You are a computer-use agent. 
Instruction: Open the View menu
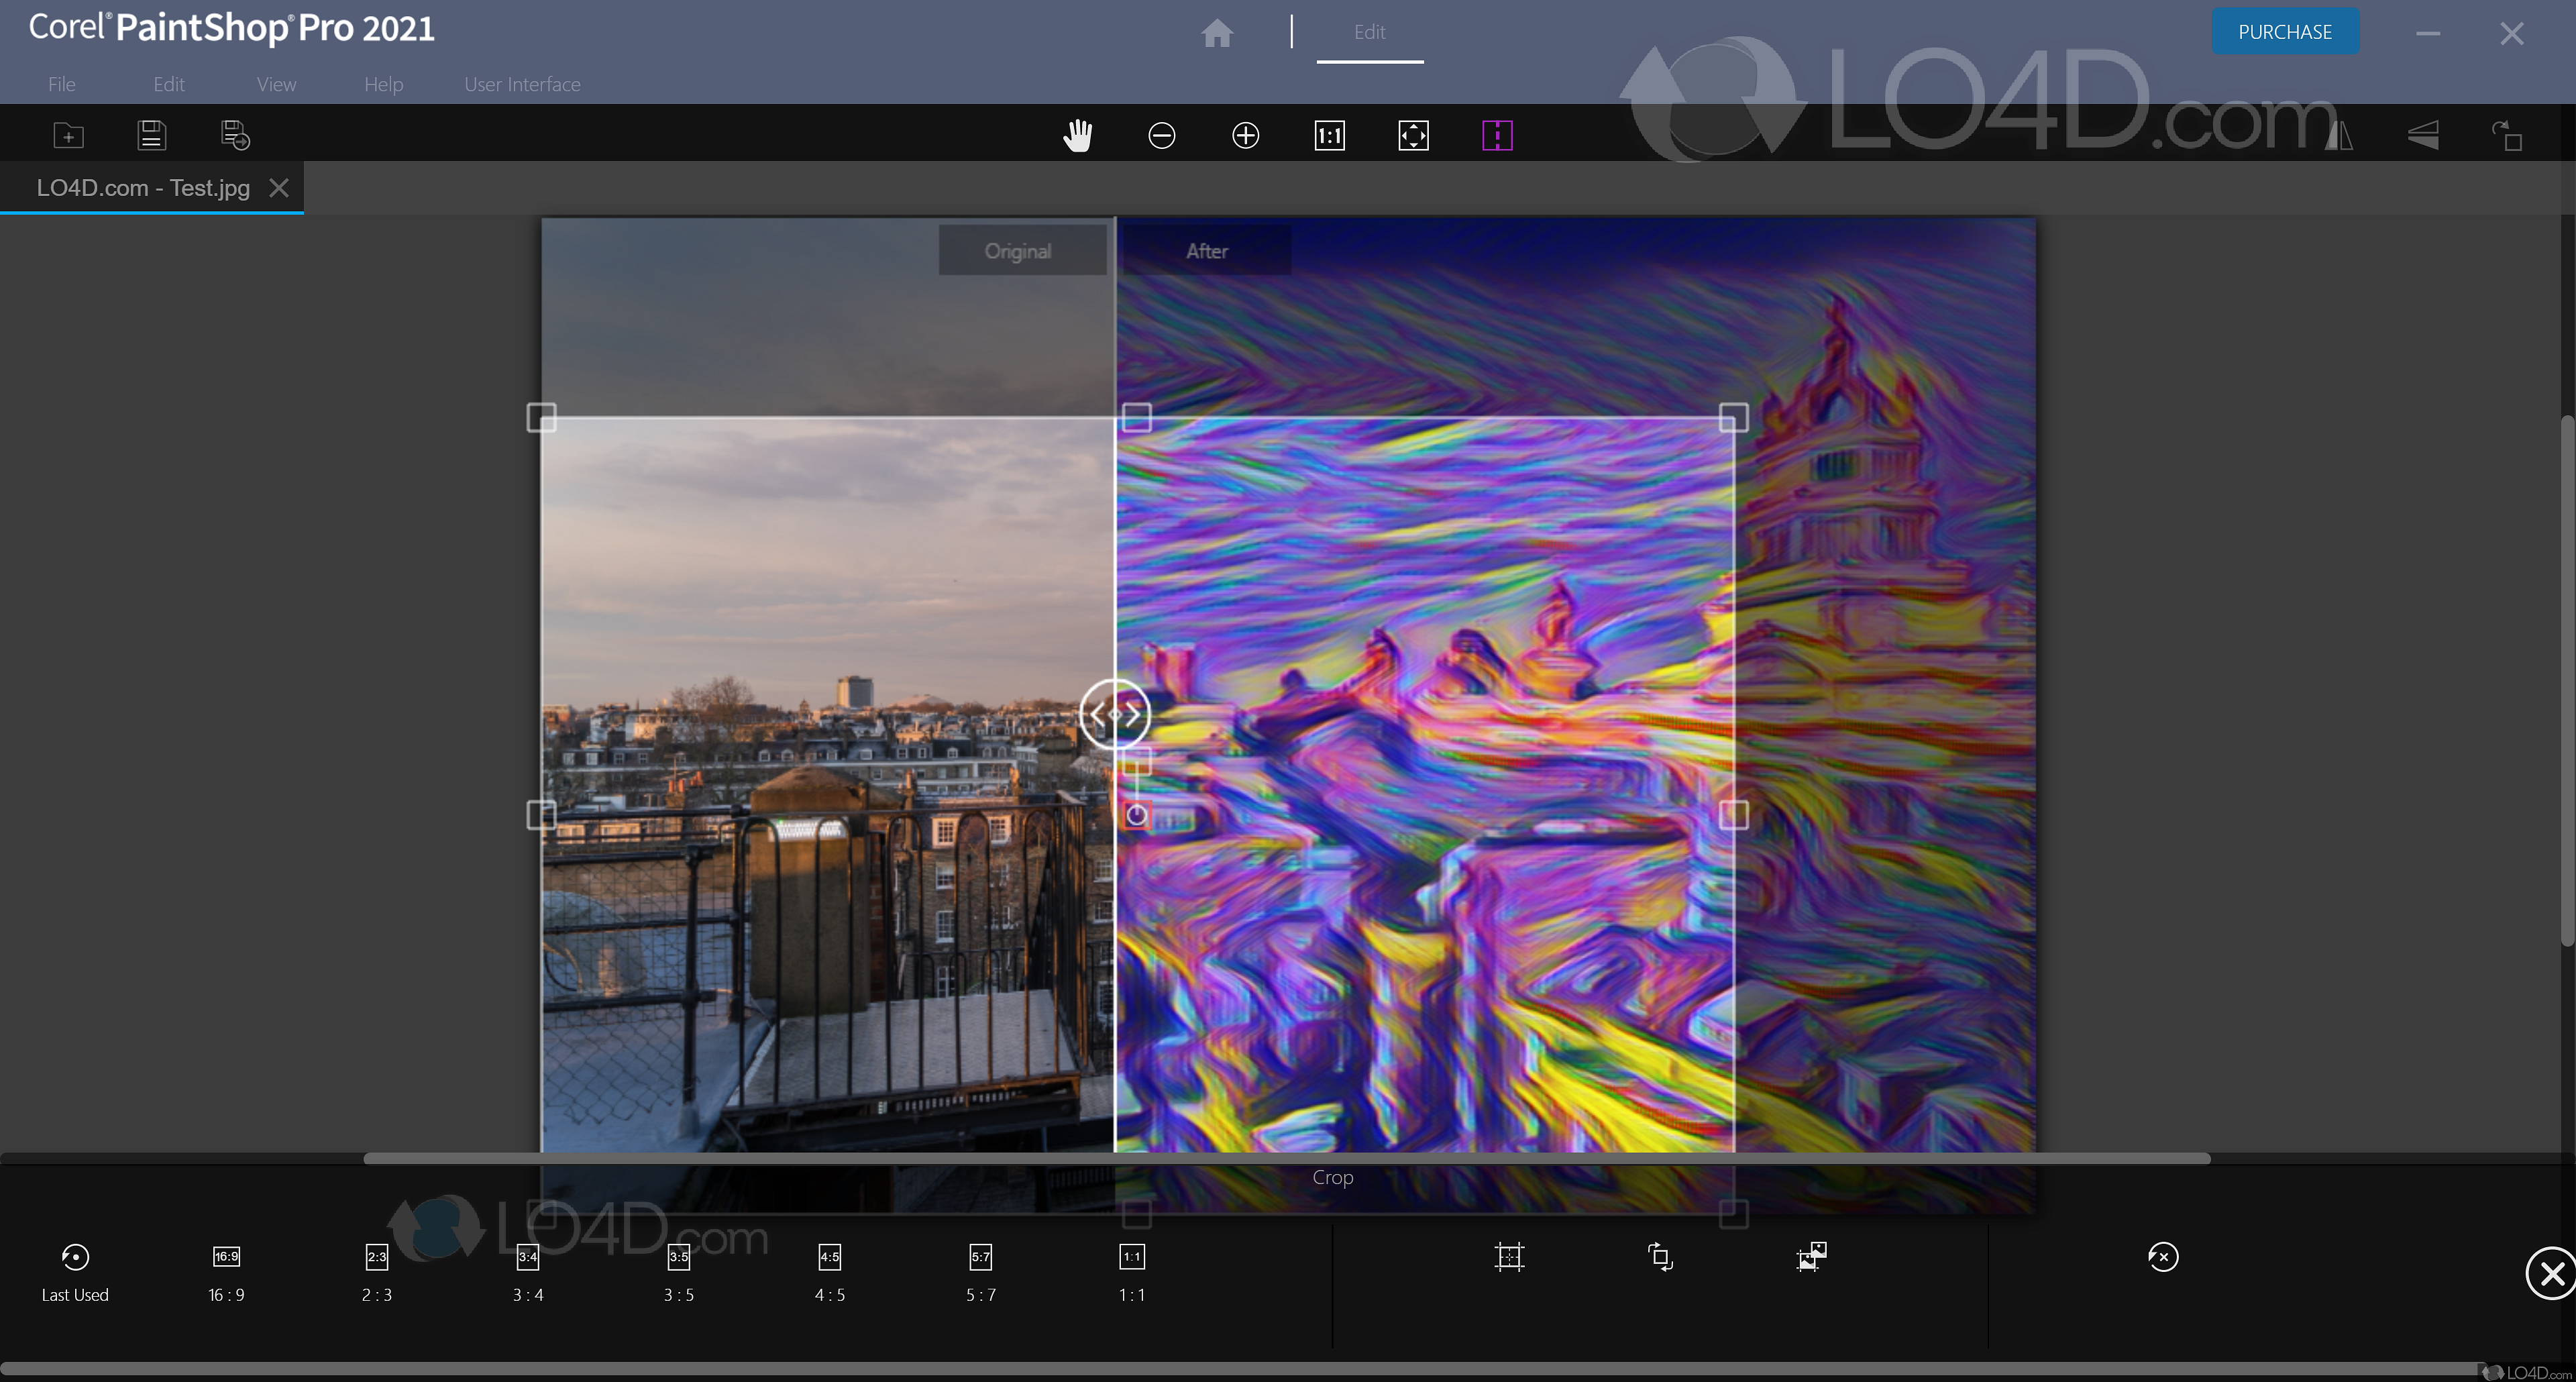pyautogui.click(x=276, y=84)
